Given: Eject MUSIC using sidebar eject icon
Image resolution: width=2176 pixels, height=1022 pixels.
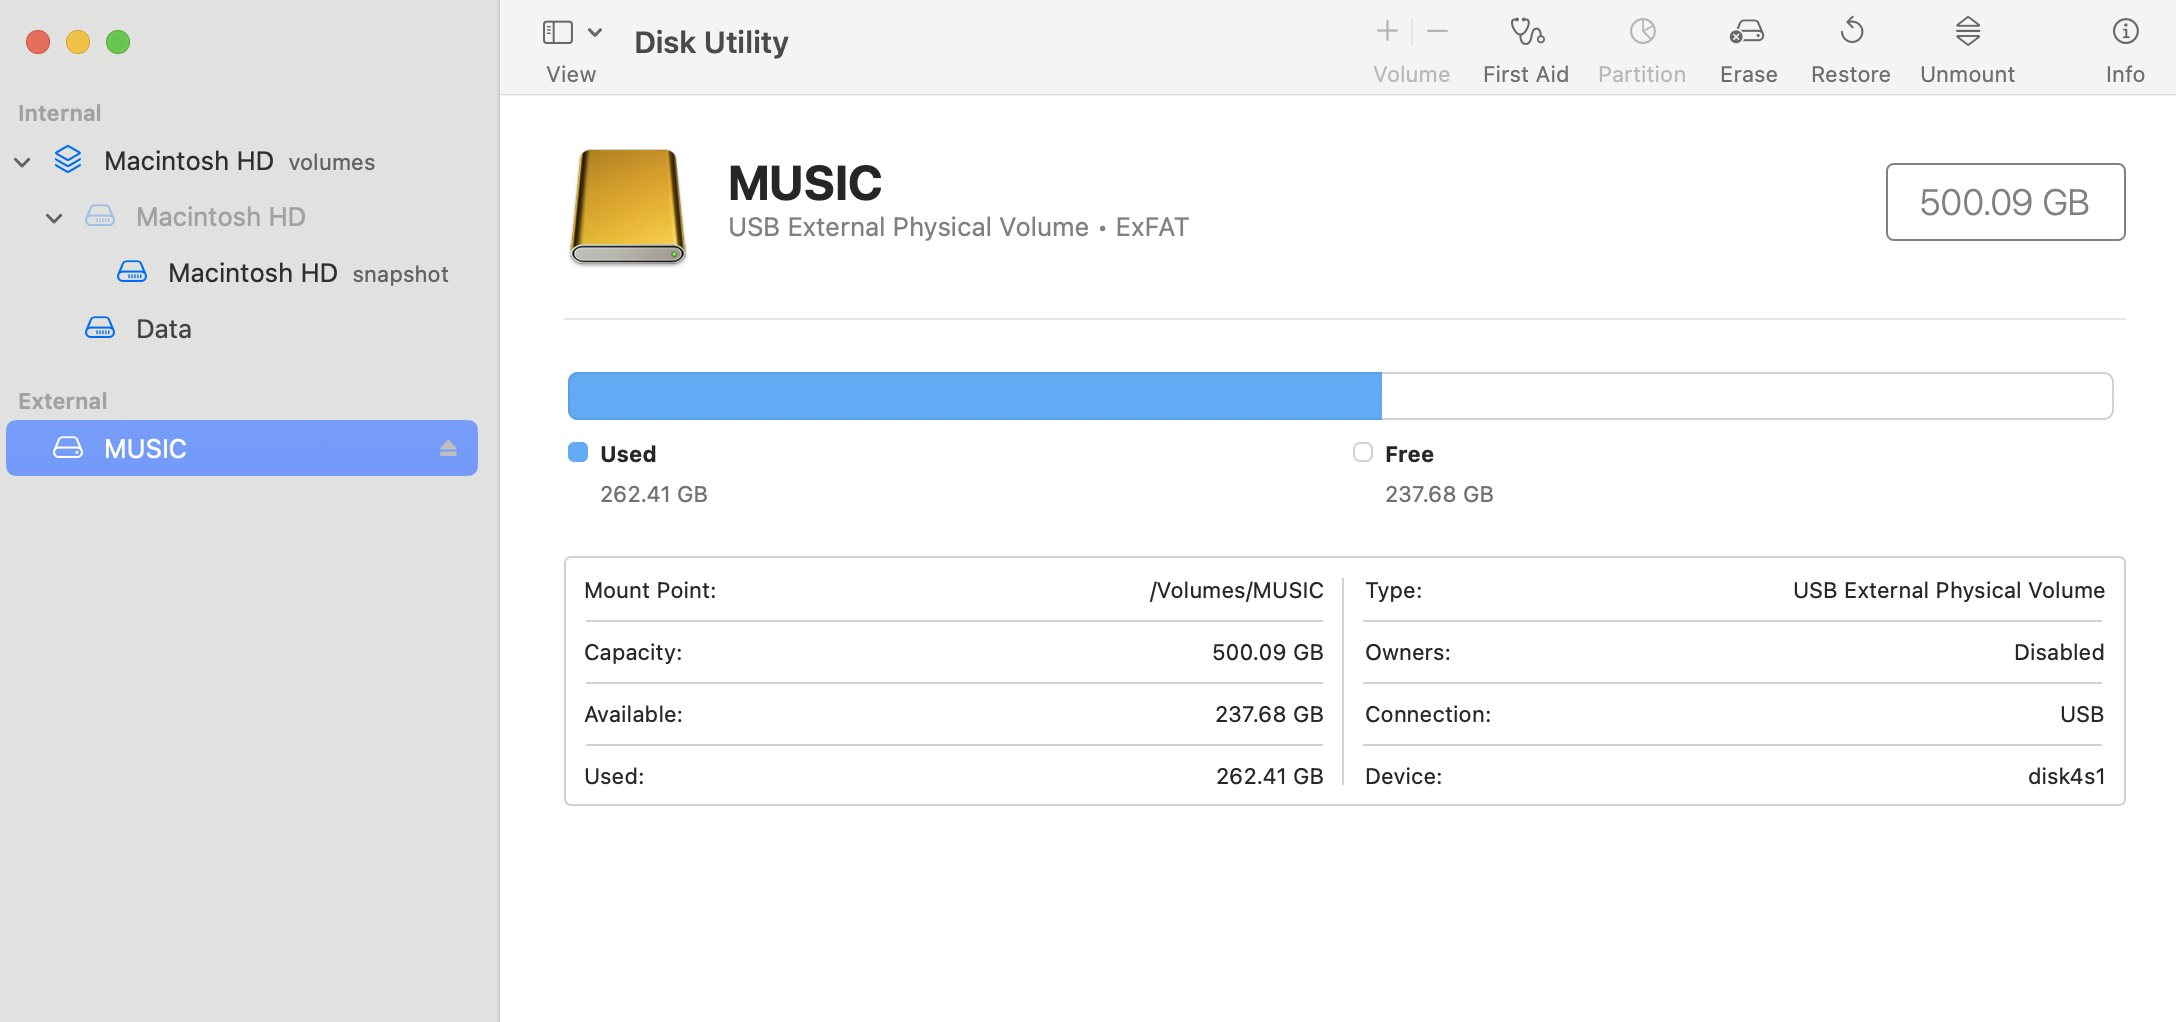Looking at the screenshot, I should point(448,449).
